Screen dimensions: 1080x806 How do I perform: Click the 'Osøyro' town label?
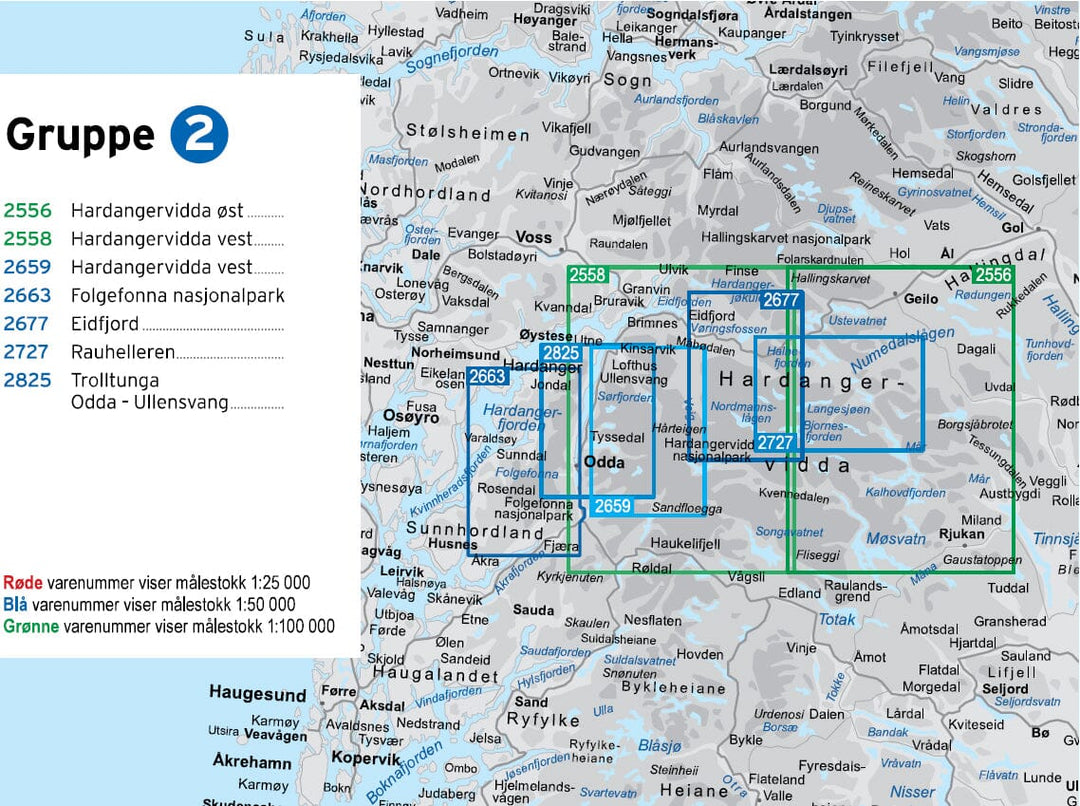[x=411, y=417]
